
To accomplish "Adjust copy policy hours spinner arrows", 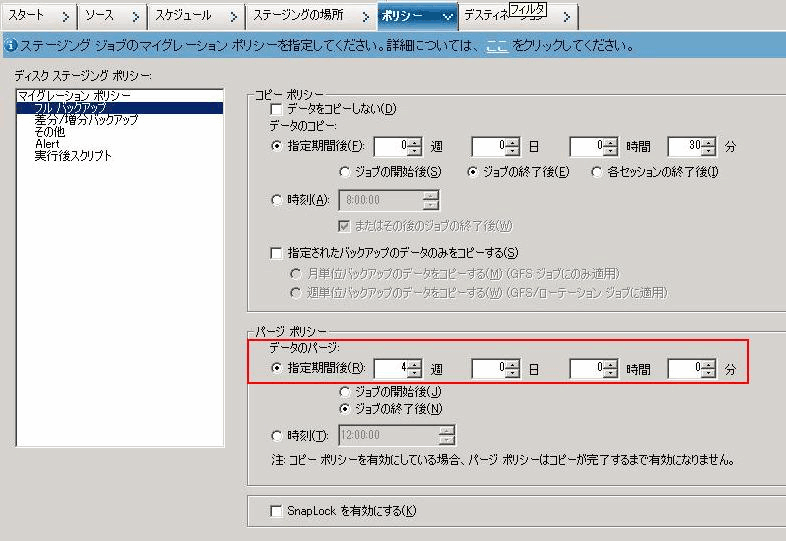I will pos(611,146).
